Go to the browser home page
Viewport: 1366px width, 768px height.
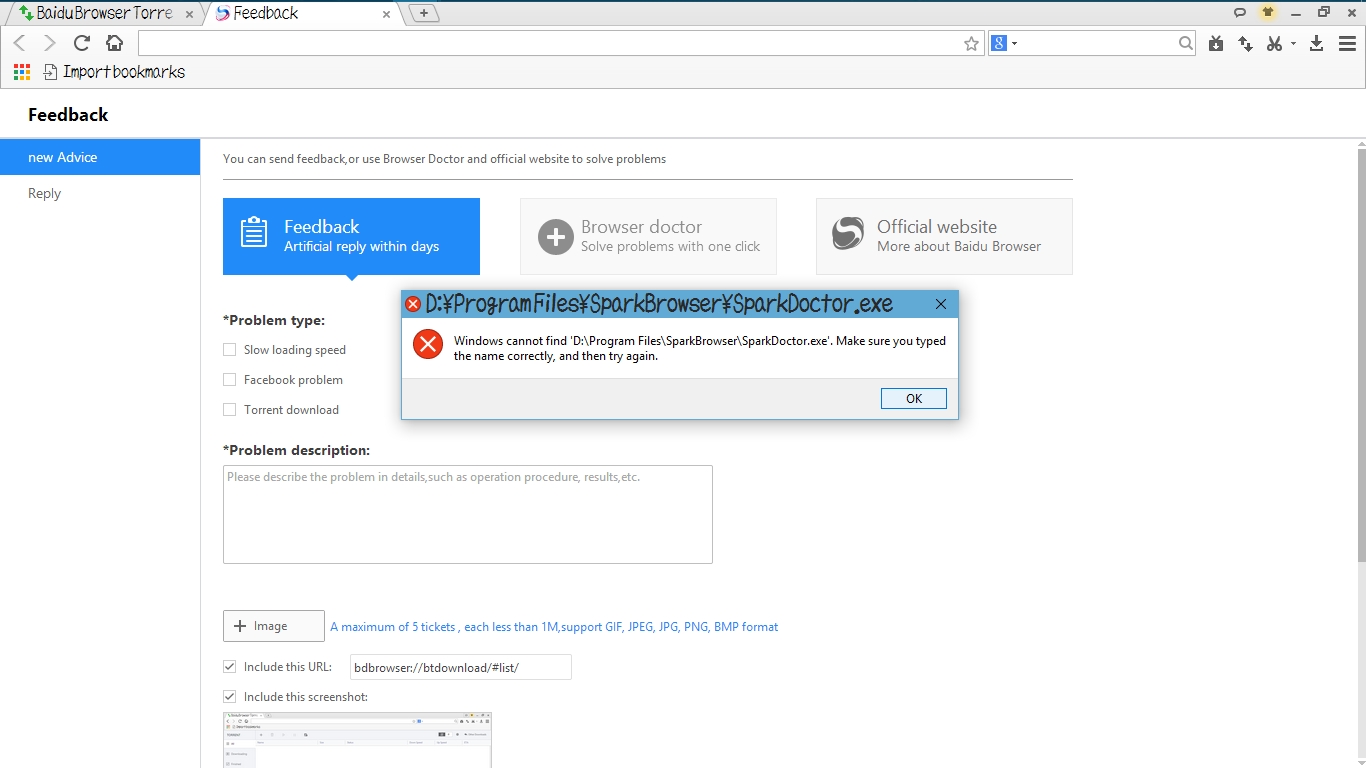(x=114, y=43)
